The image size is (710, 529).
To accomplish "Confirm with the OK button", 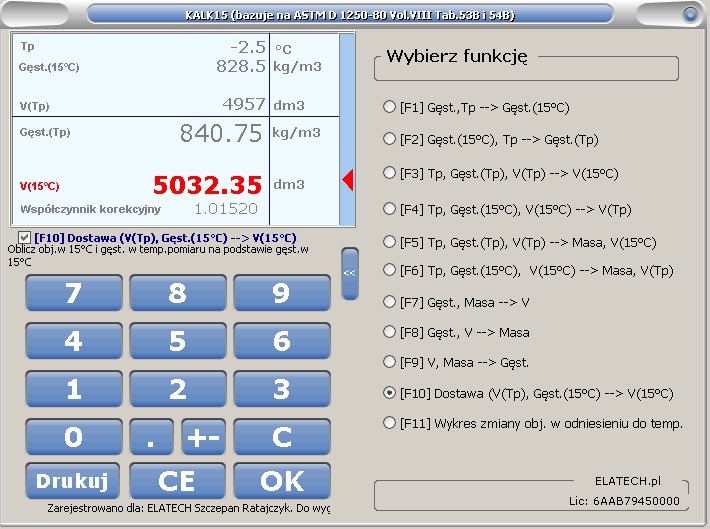I will [x=282, y=481].
